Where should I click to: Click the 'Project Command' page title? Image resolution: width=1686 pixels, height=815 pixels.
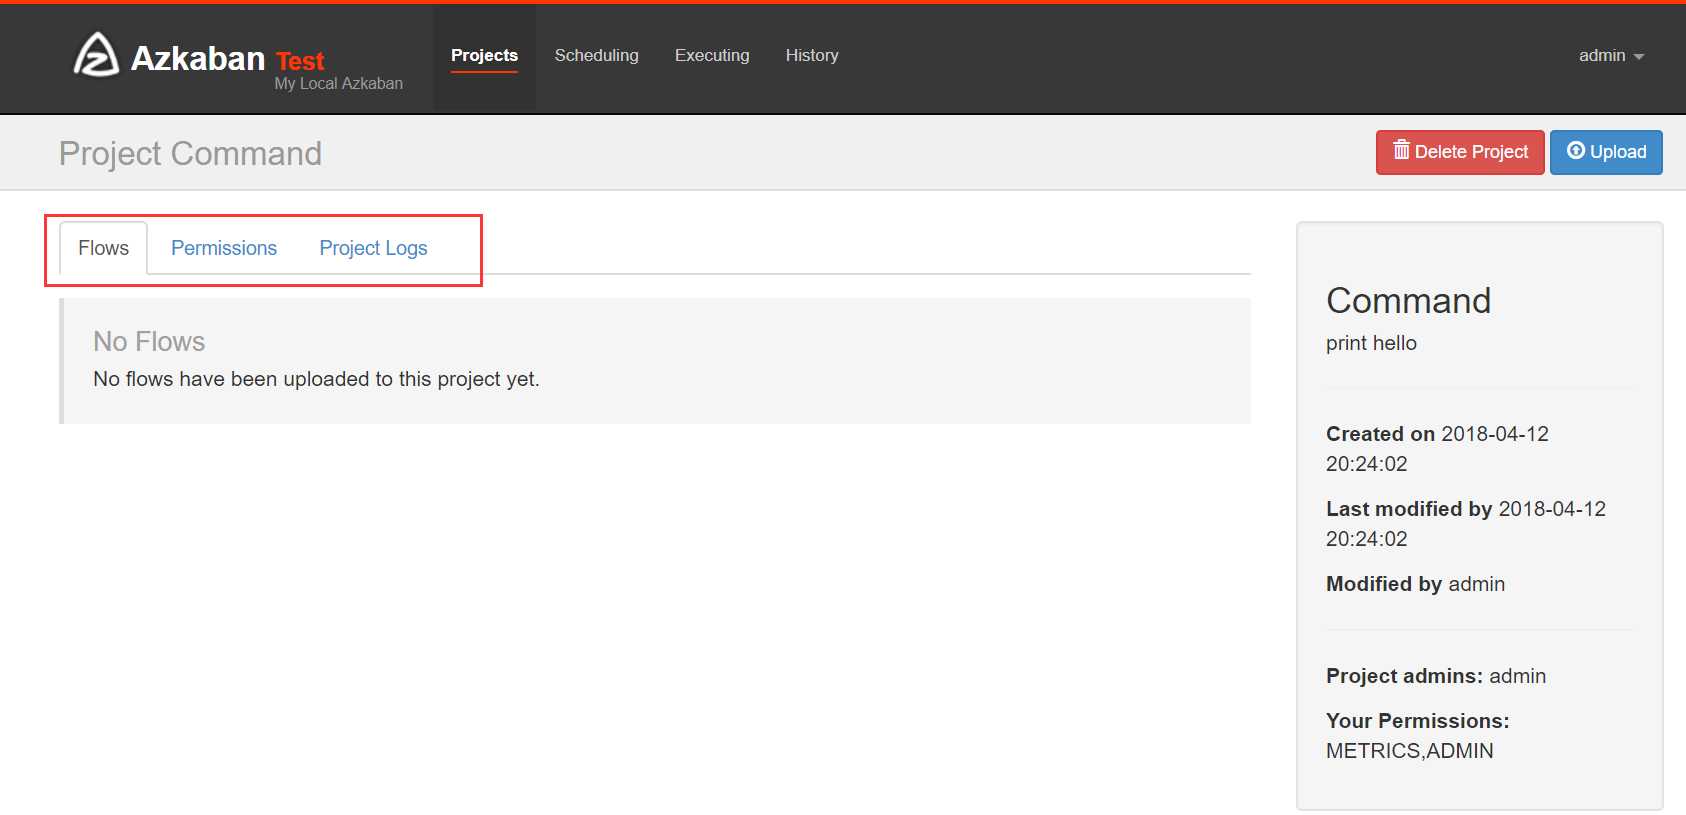click(x=190, y=153)
